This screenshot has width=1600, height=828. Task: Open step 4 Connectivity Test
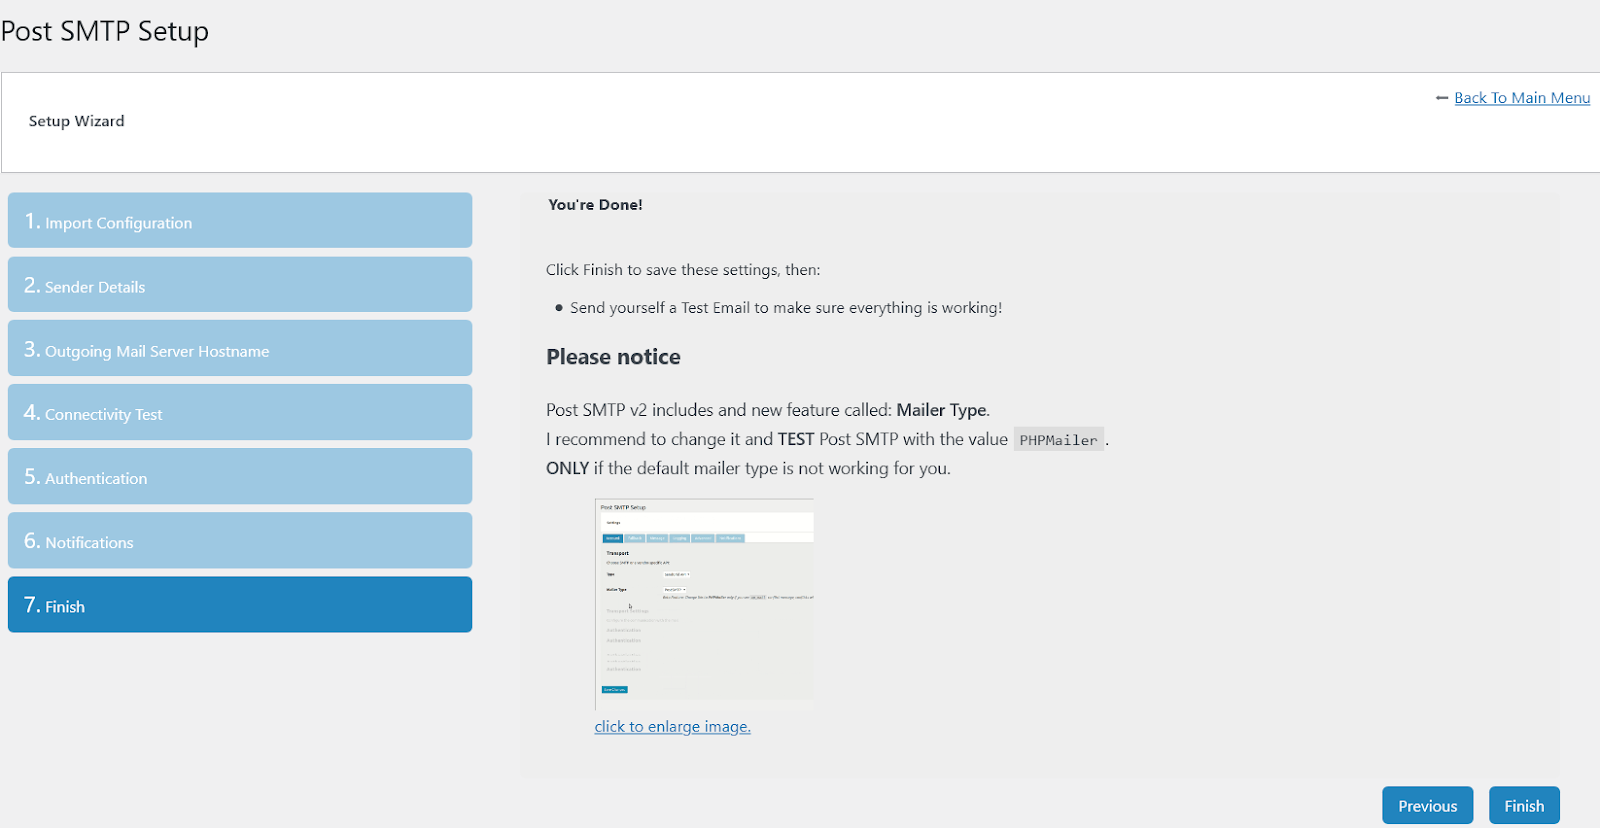[240, 412]
